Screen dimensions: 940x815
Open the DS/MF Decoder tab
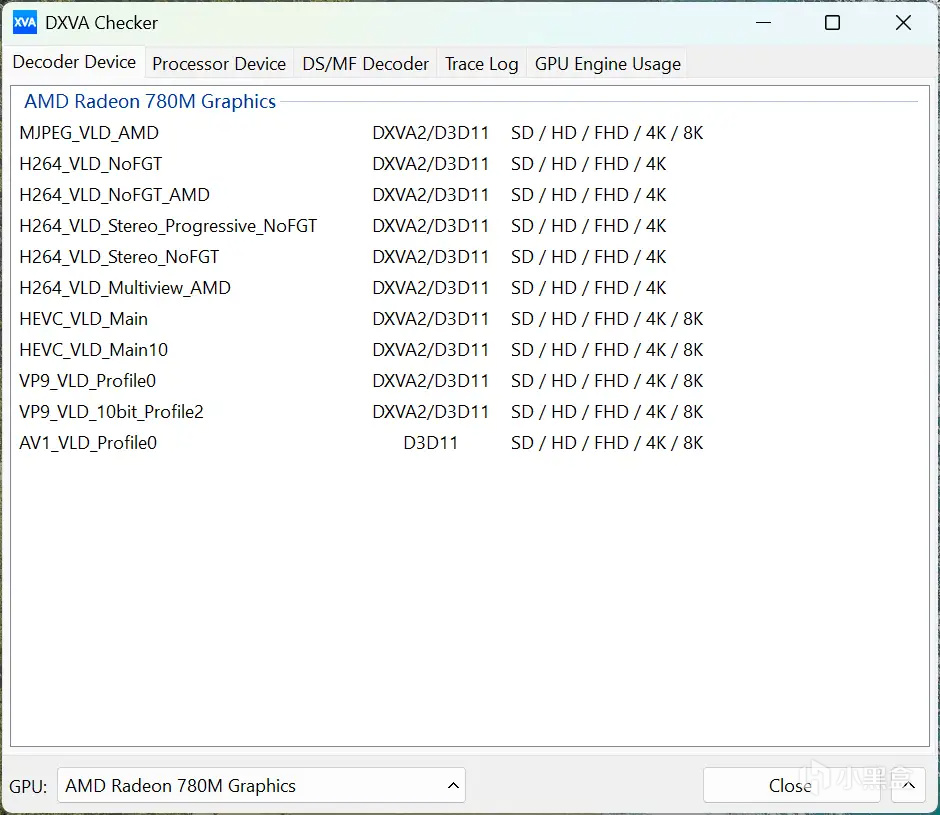(366, 64)
